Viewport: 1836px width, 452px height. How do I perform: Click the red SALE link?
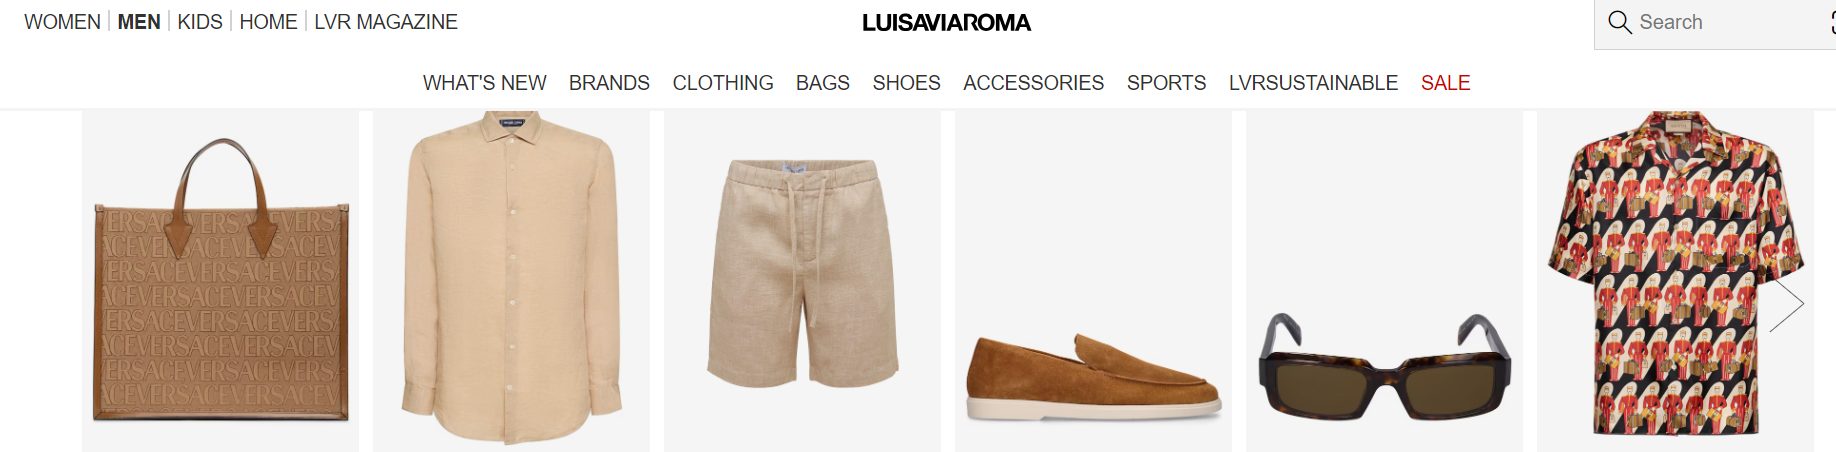[1445, 83]
